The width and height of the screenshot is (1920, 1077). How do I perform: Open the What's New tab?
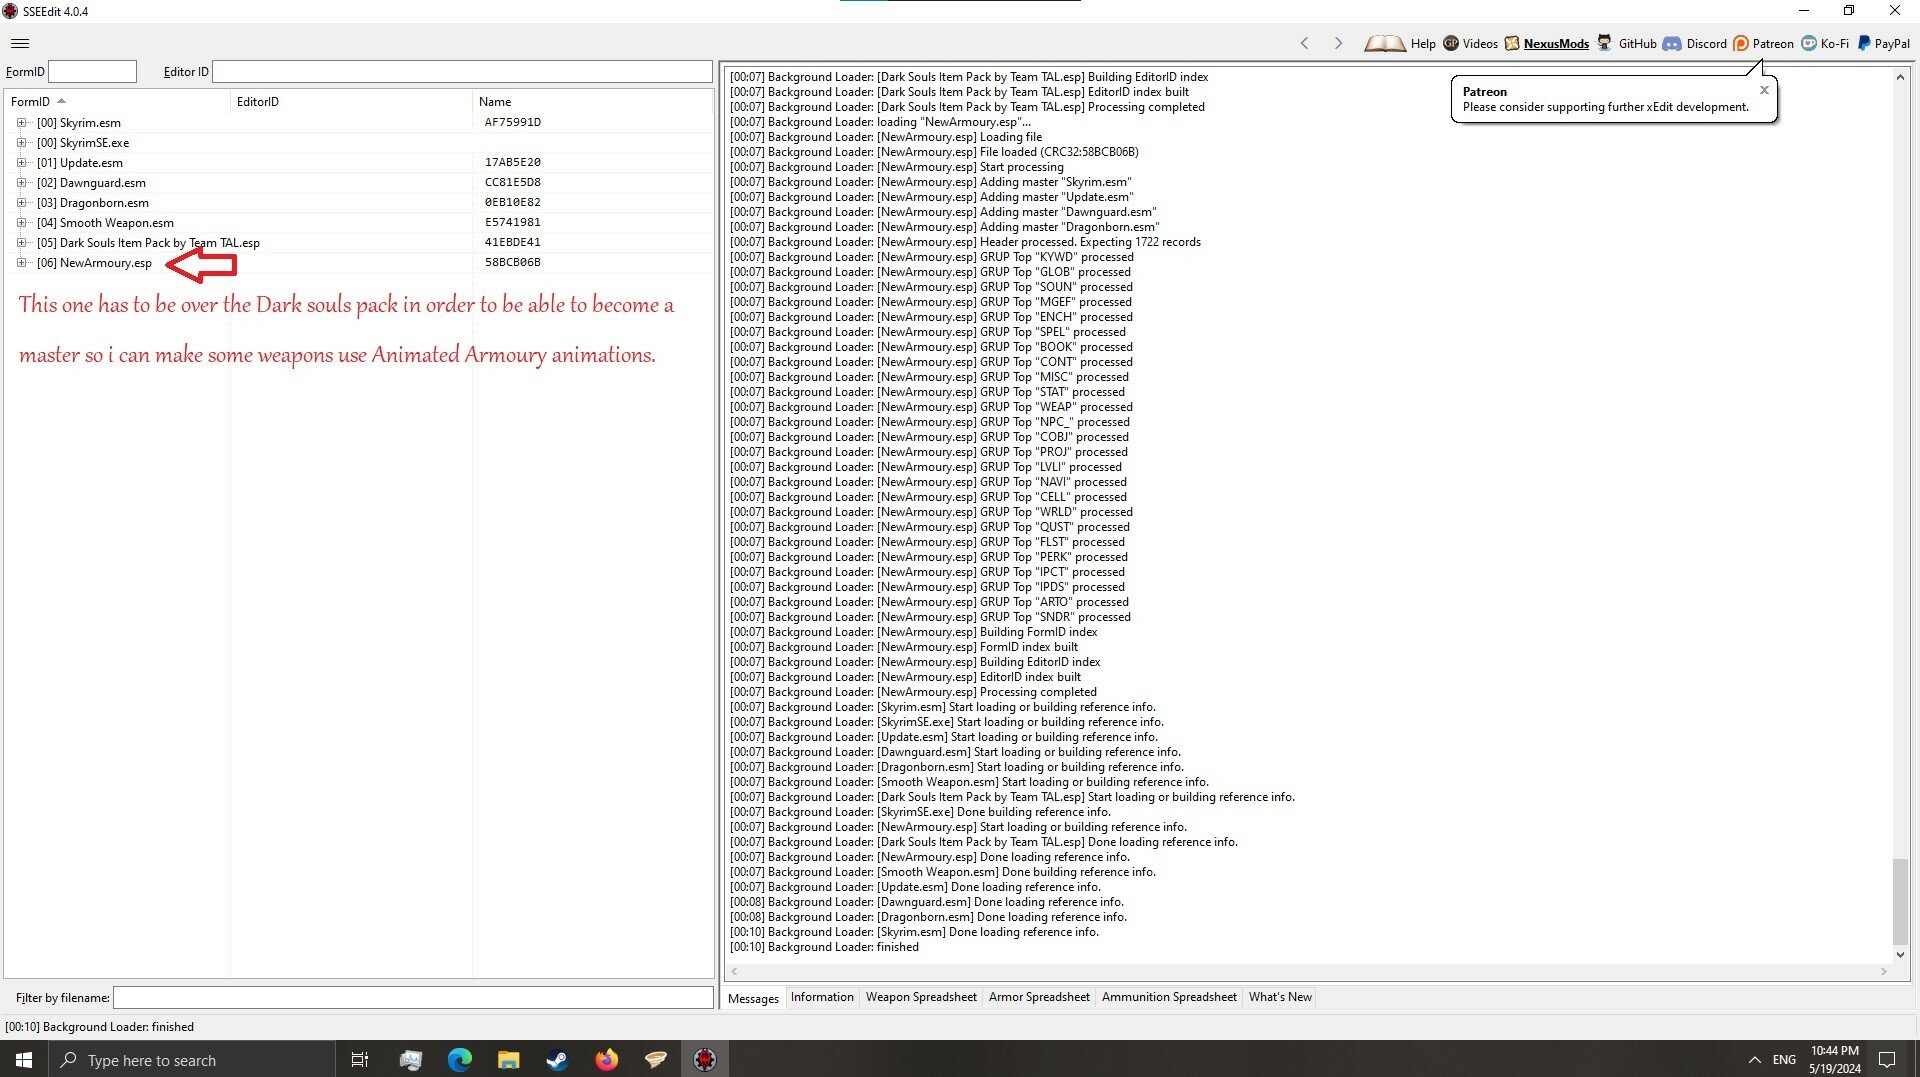click(1280, 997)
